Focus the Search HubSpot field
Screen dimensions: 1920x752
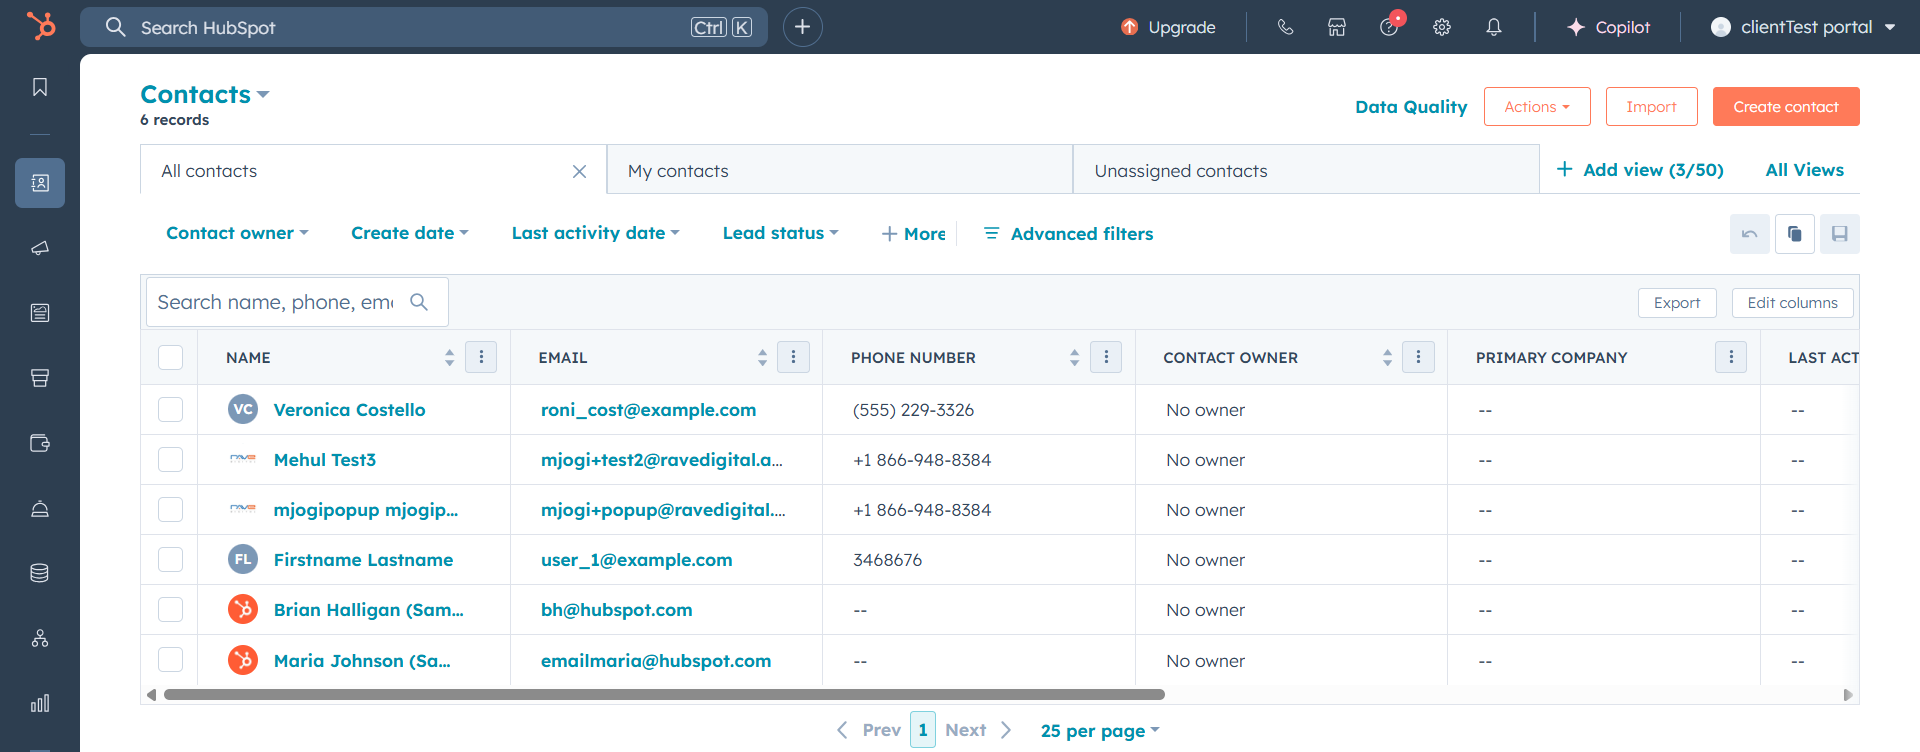(x=424, y=27)
